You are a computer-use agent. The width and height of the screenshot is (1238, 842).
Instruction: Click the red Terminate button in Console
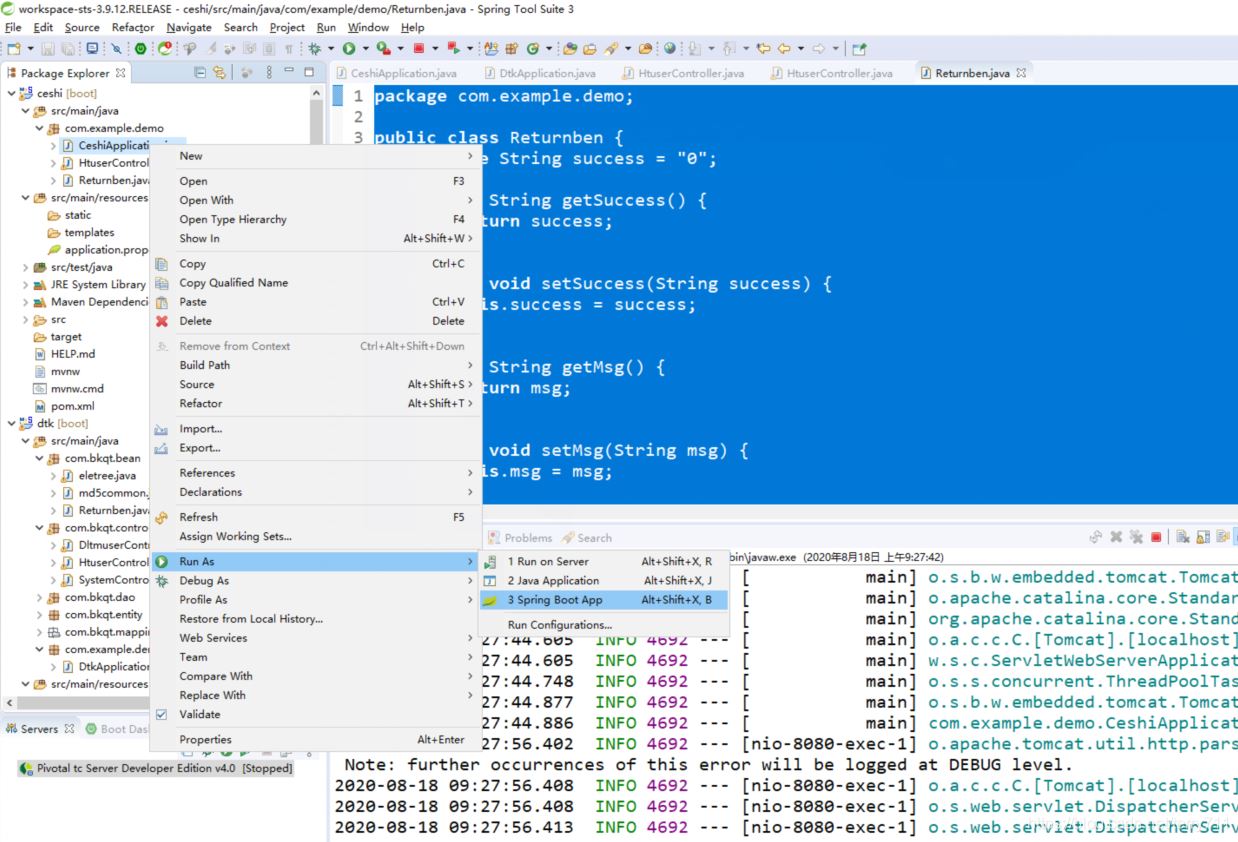click(x=1156, y=537)
